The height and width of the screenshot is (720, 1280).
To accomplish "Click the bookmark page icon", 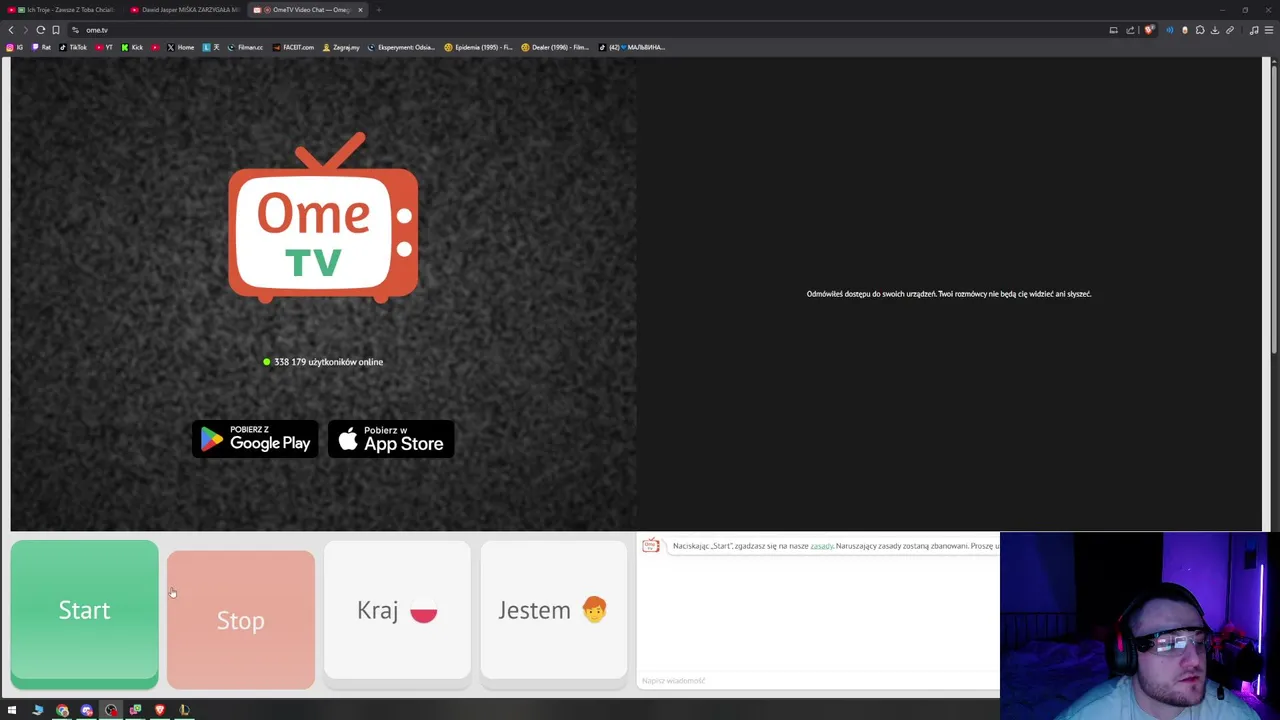I will [x=56, y=30].
